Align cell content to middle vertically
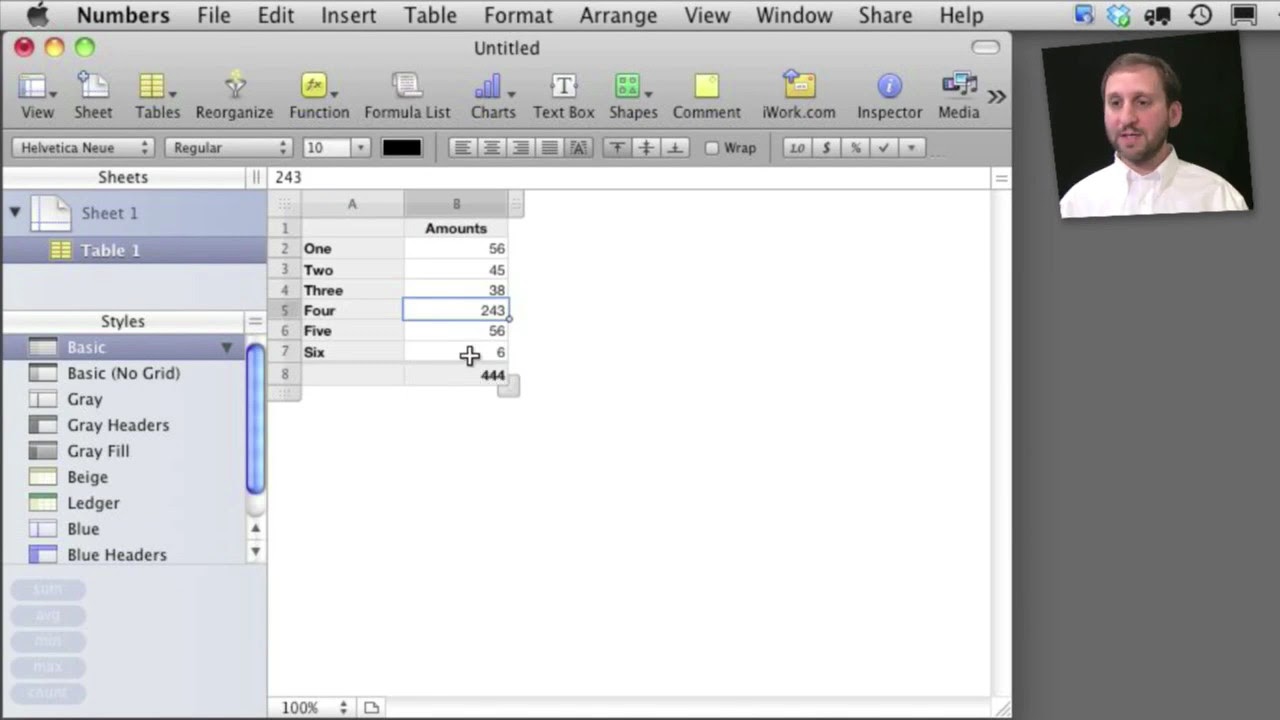The image size is (1280, 720). 646,147
